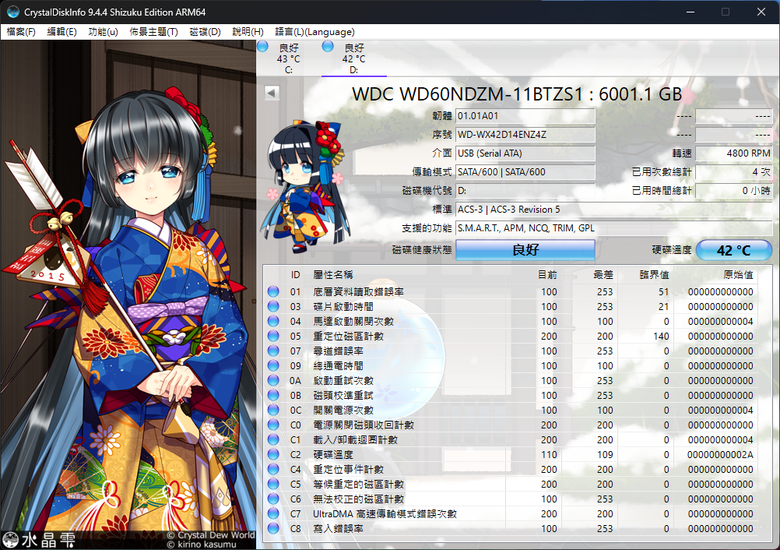This screenshot has width=780, height=550.
Task: Close the CrystalDiskInfo window
Action: pos(761,12)
